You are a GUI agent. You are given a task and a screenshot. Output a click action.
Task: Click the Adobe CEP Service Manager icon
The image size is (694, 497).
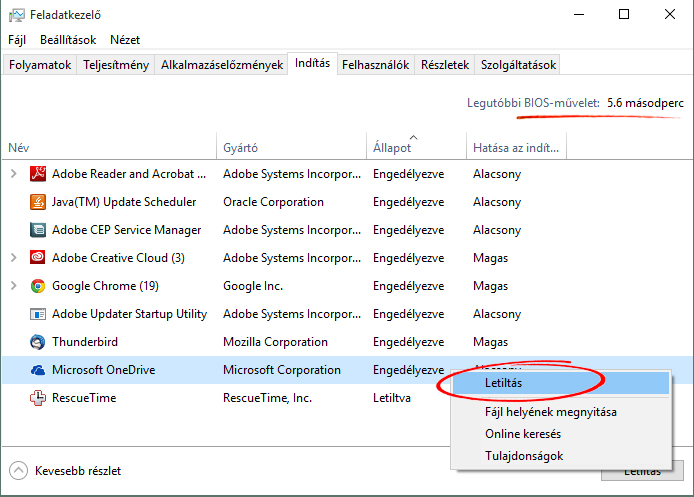(38, 230)
